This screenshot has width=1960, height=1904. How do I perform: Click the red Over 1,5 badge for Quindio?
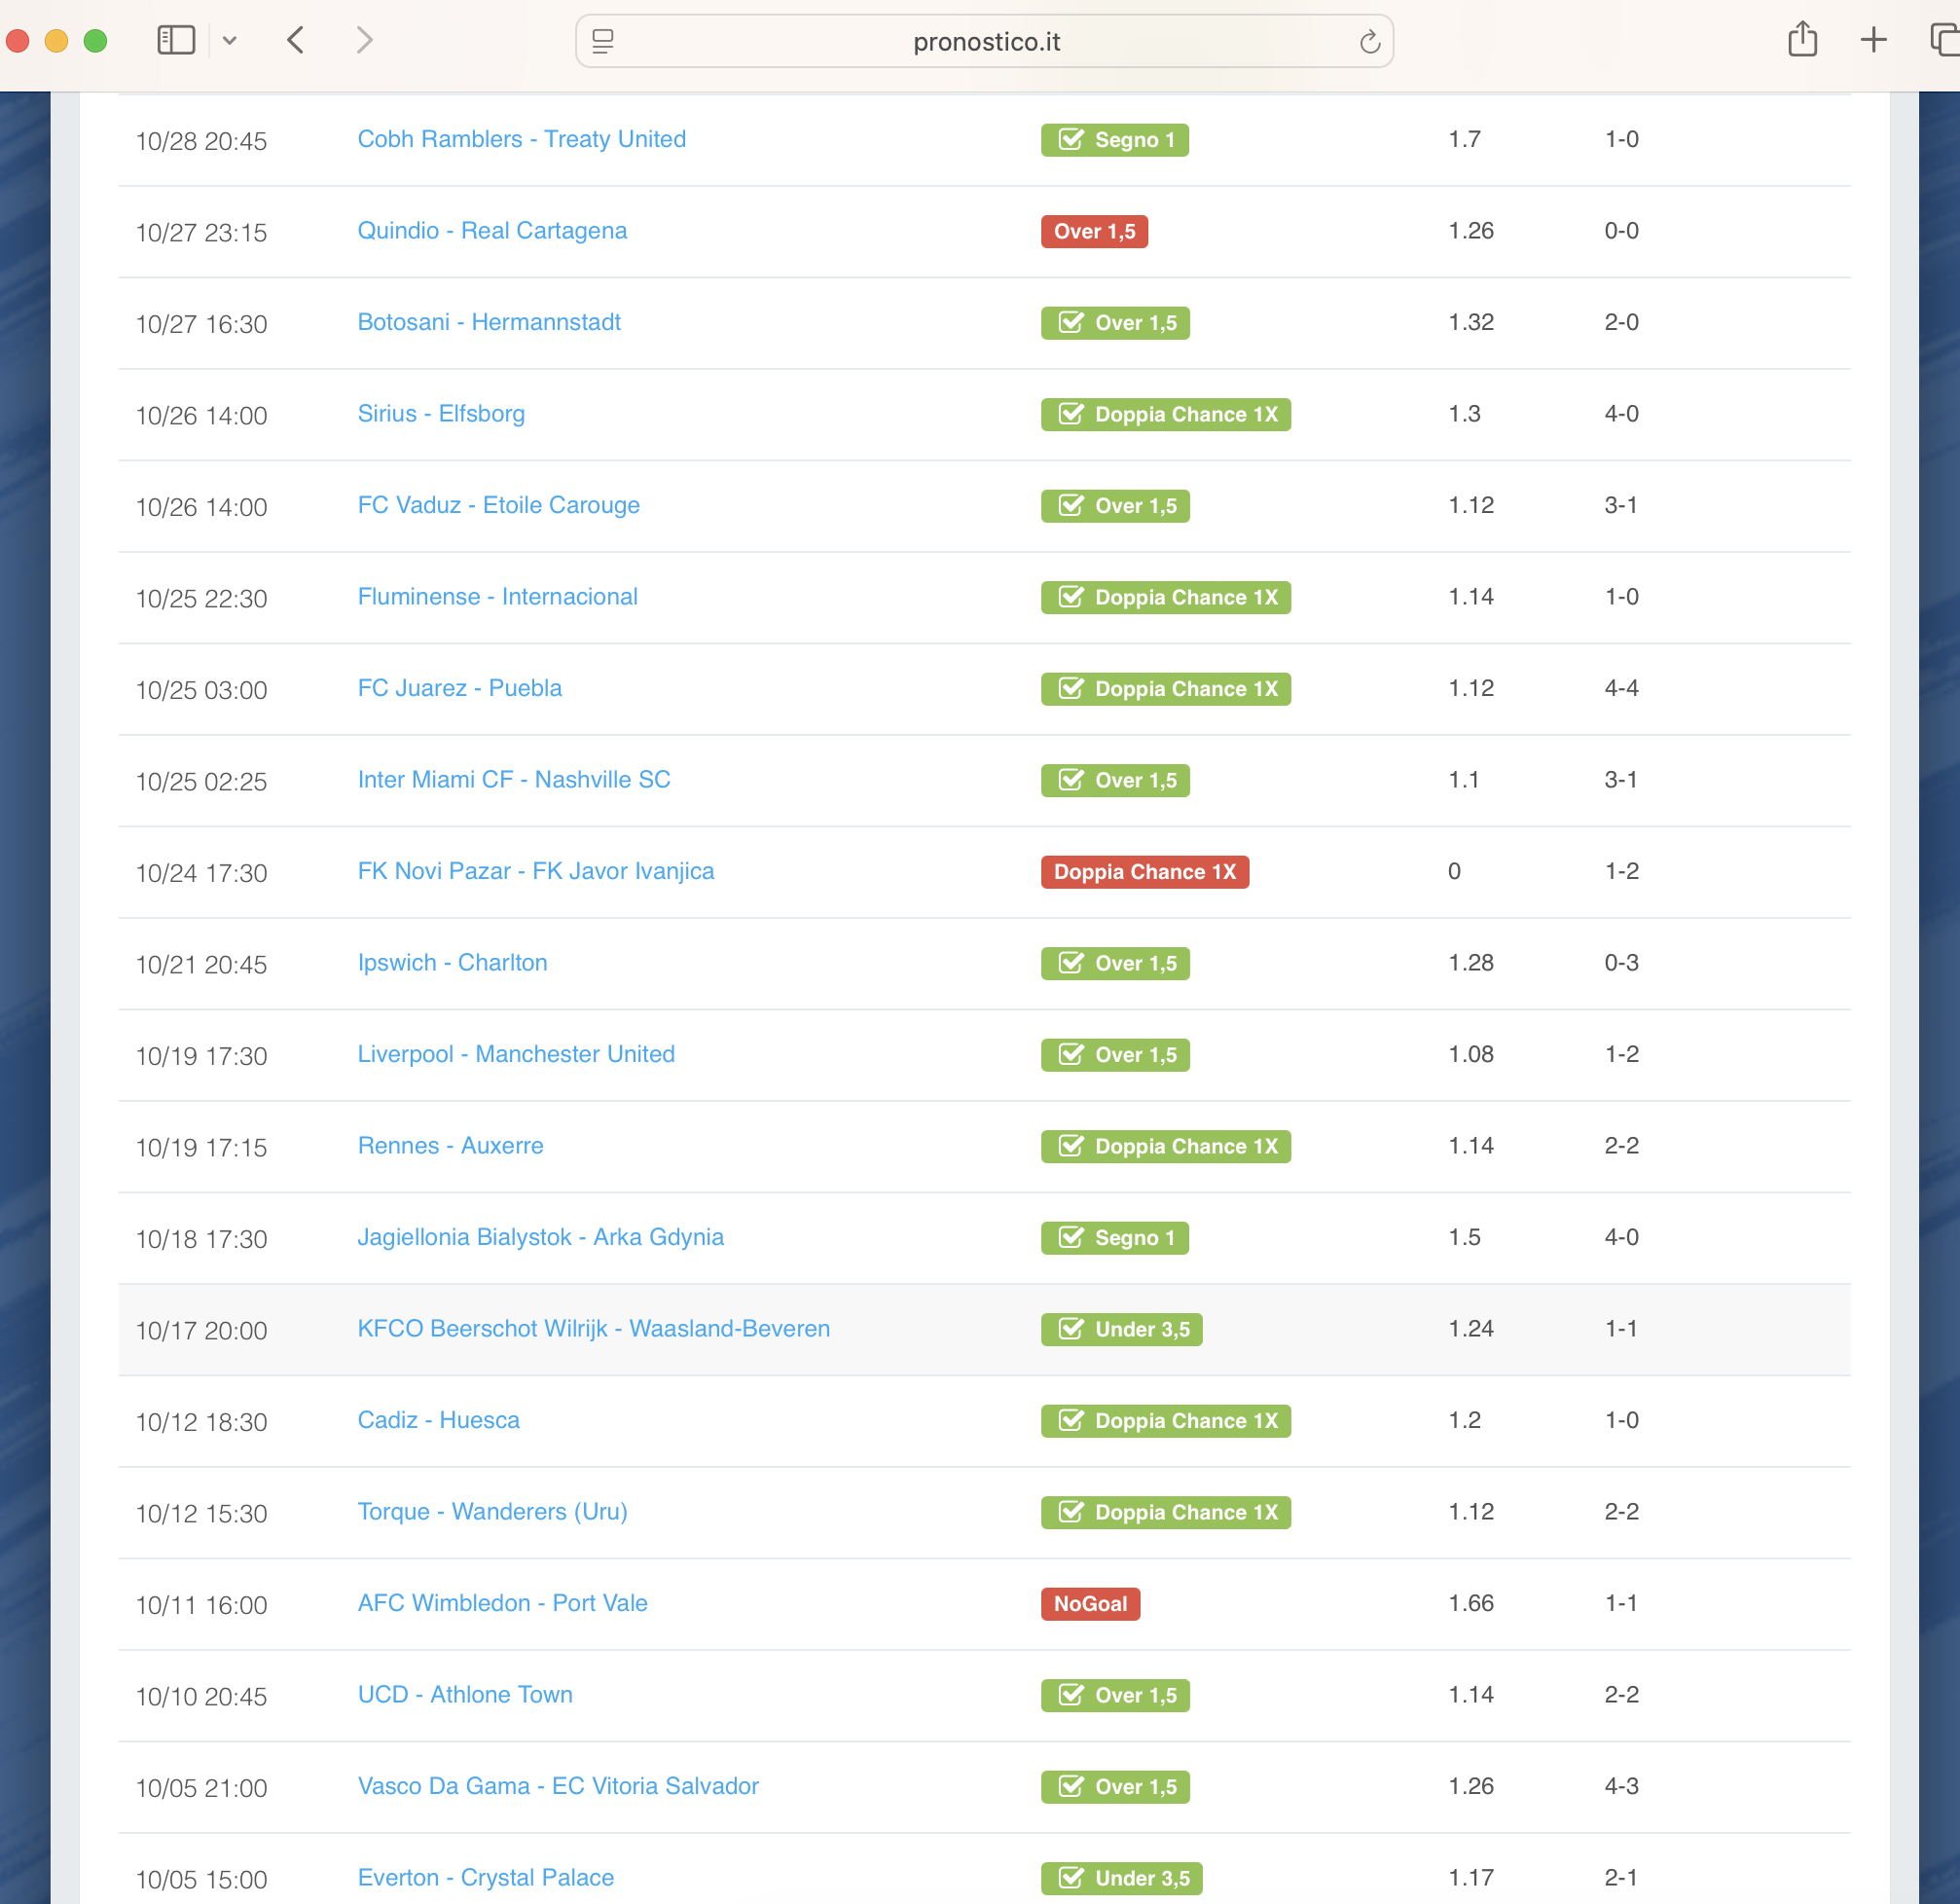tap(1094, 231)
